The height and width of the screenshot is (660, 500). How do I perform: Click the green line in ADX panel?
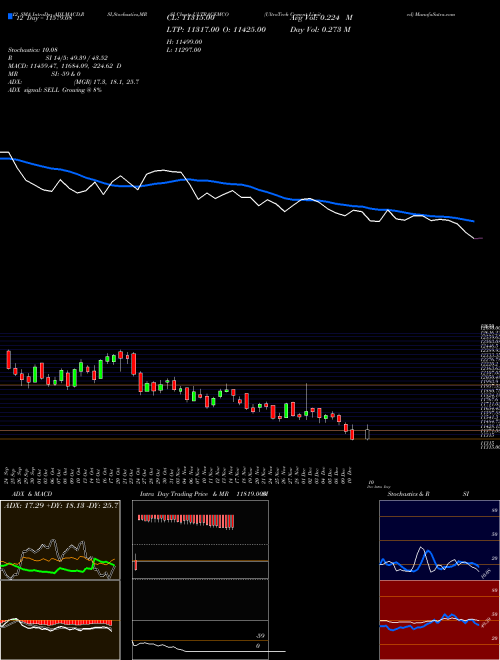(57, 566)
